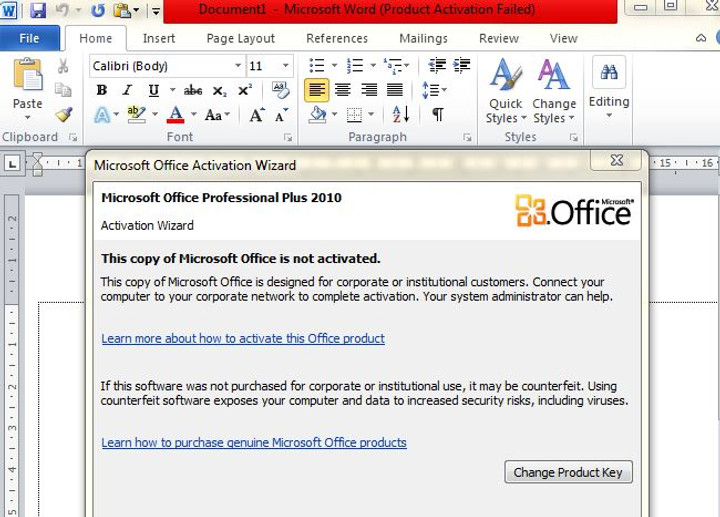Open link to learn about activating Office
Image resolution: width=720 pixels, height=517 pixels.
coord(243,338)
